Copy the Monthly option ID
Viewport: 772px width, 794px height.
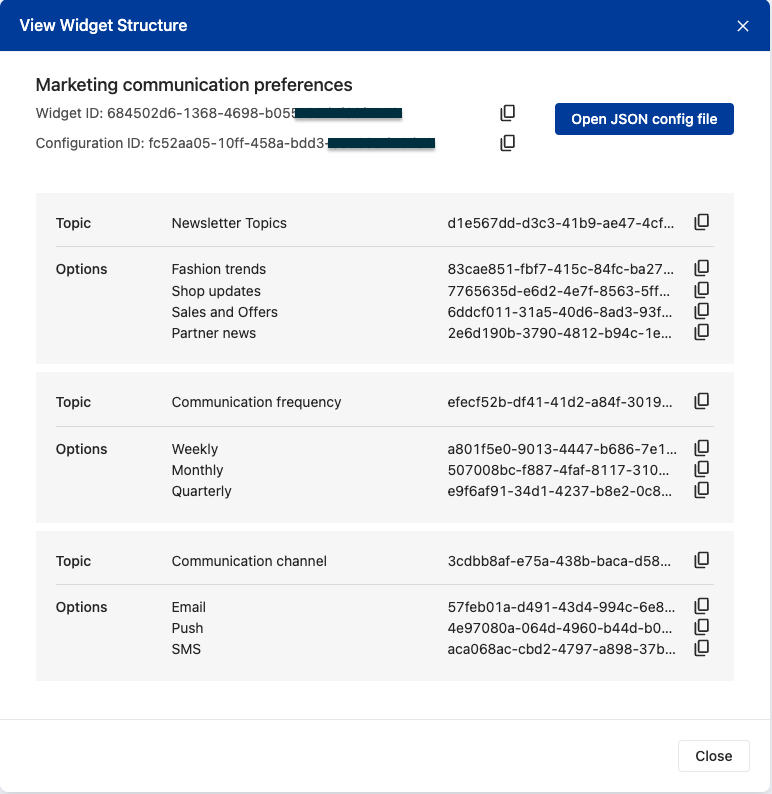[x=702, y=469]
